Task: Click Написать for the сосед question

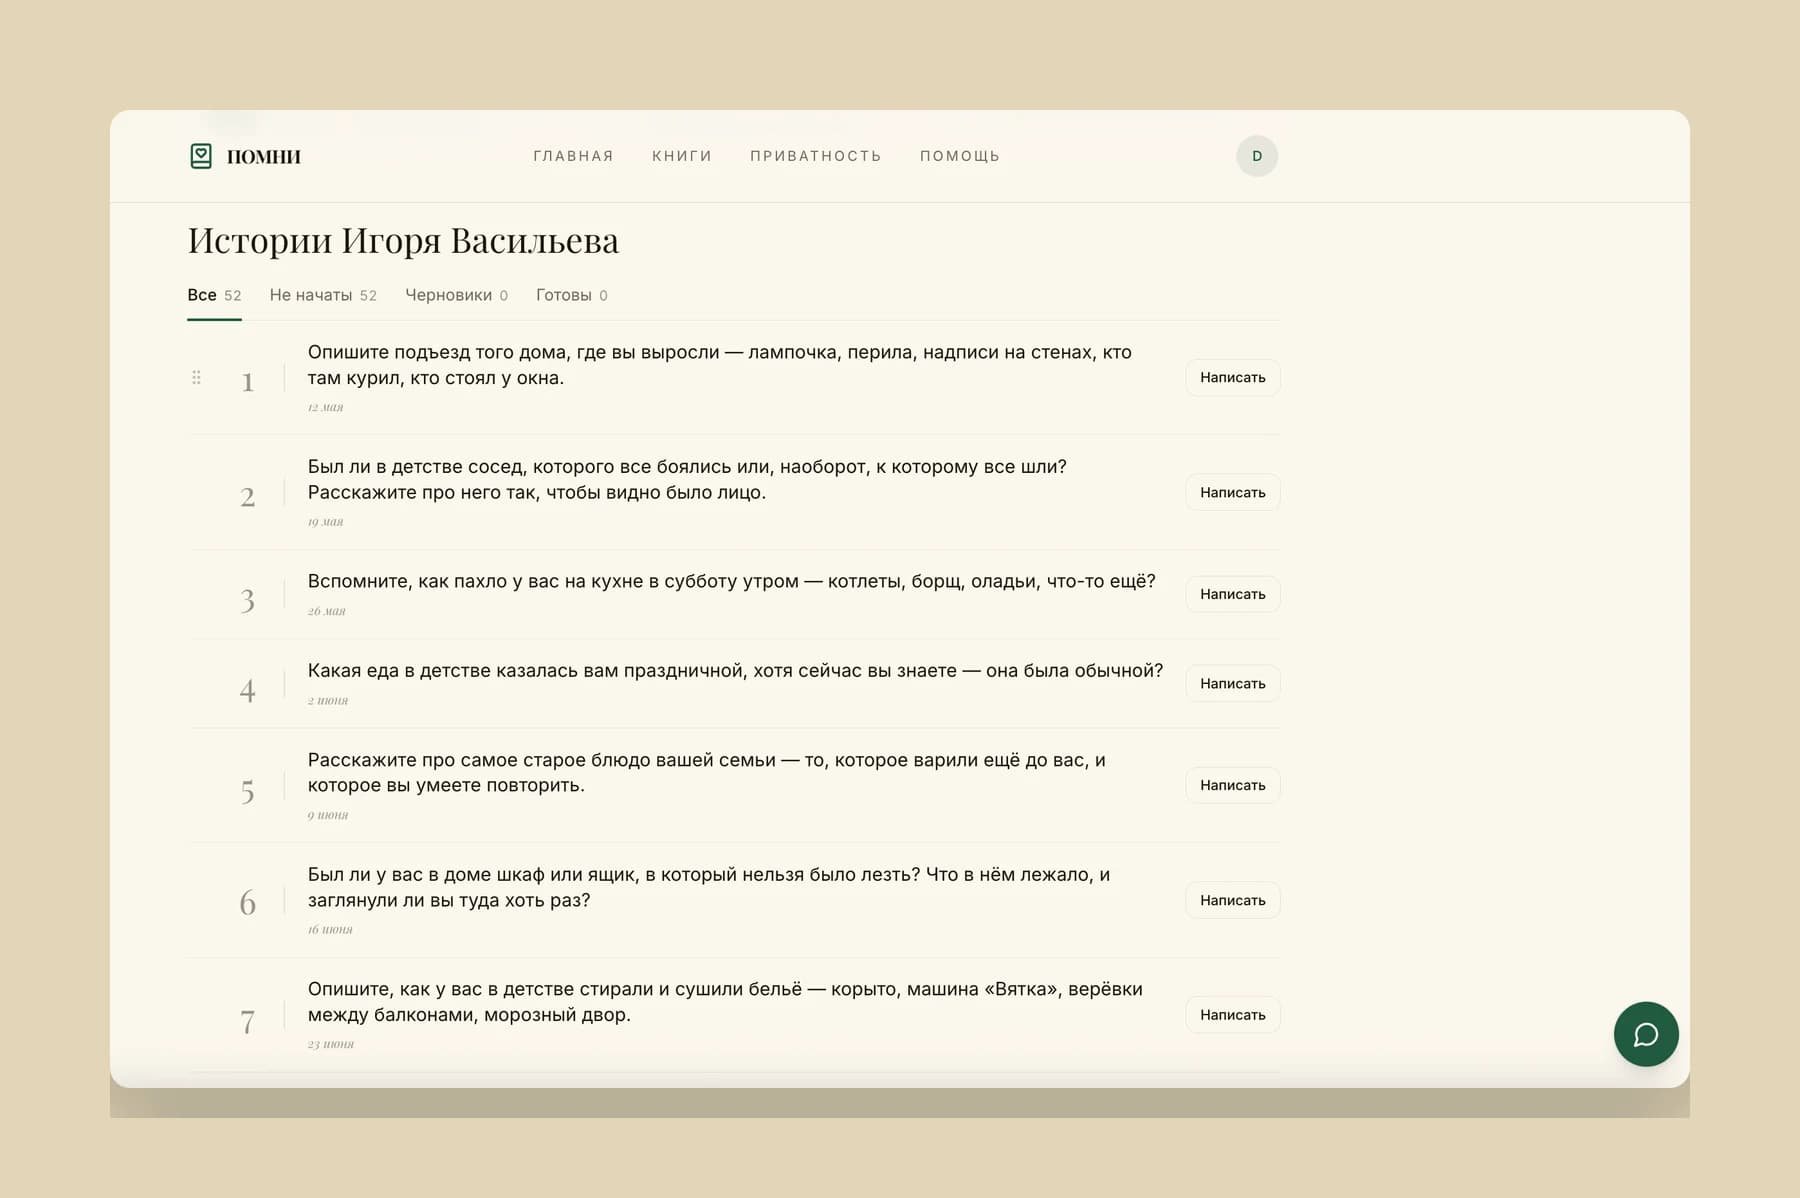Action: 1232,492
